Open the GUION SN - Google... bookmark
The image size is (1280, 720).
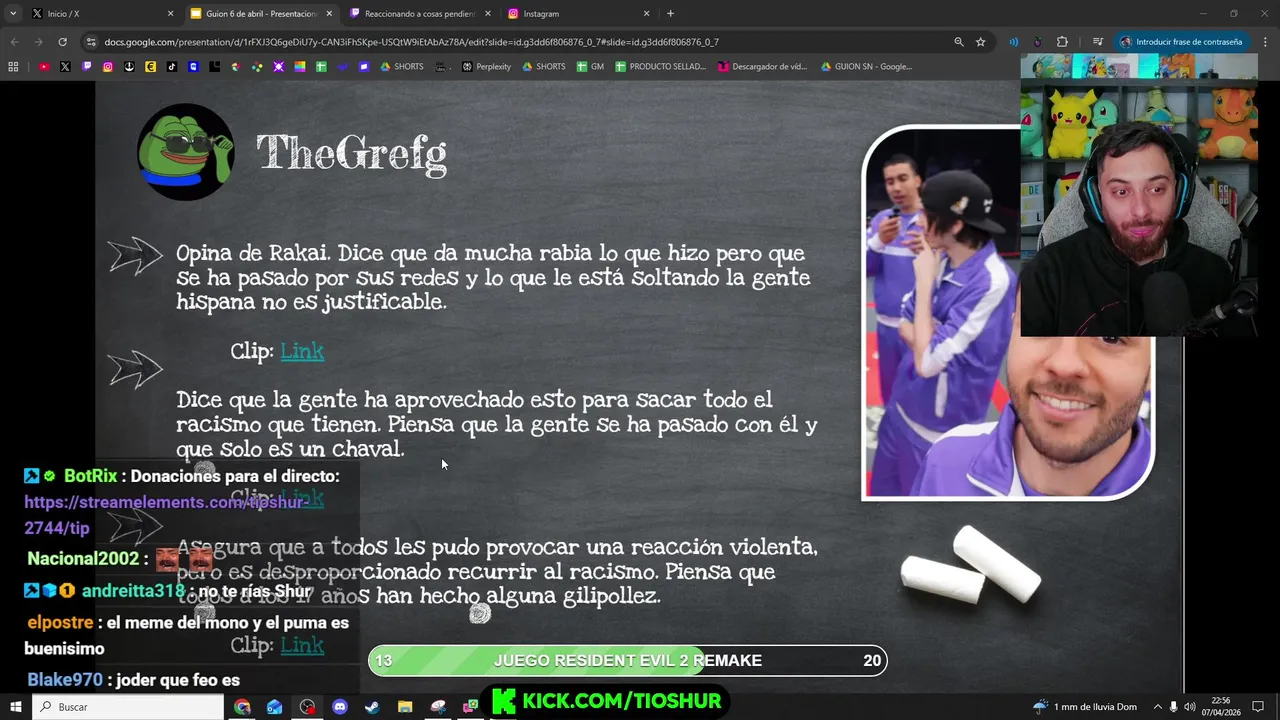pos(866,67)
